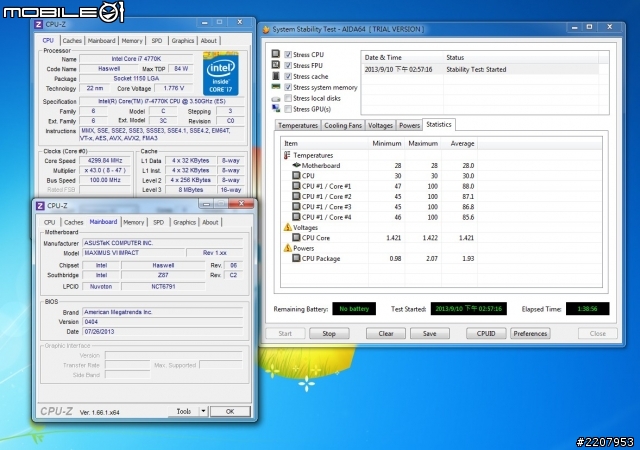Enable the Stress CPU checkbox
This screenshot has height=450, width=640.
(288, 54)
